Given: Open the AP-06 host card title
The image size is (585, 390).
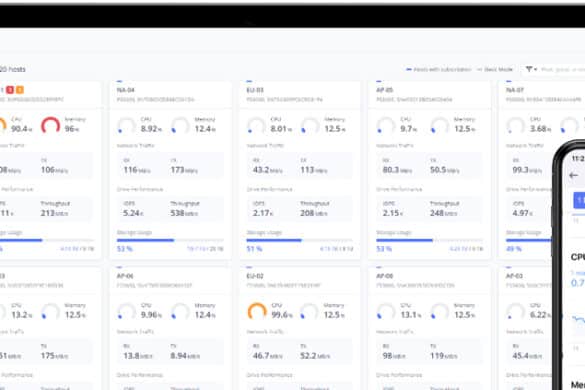Looking at the screenshot, I should (x=126, y=276).
